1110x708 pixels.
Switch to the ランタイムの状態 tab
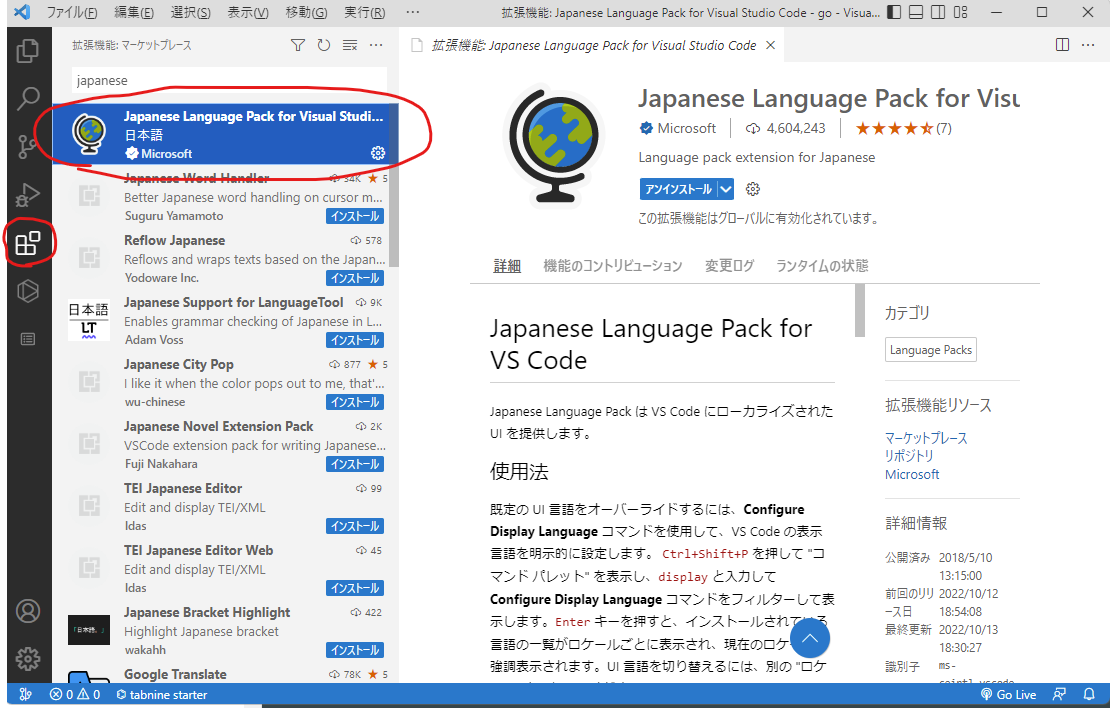[822, 266]
